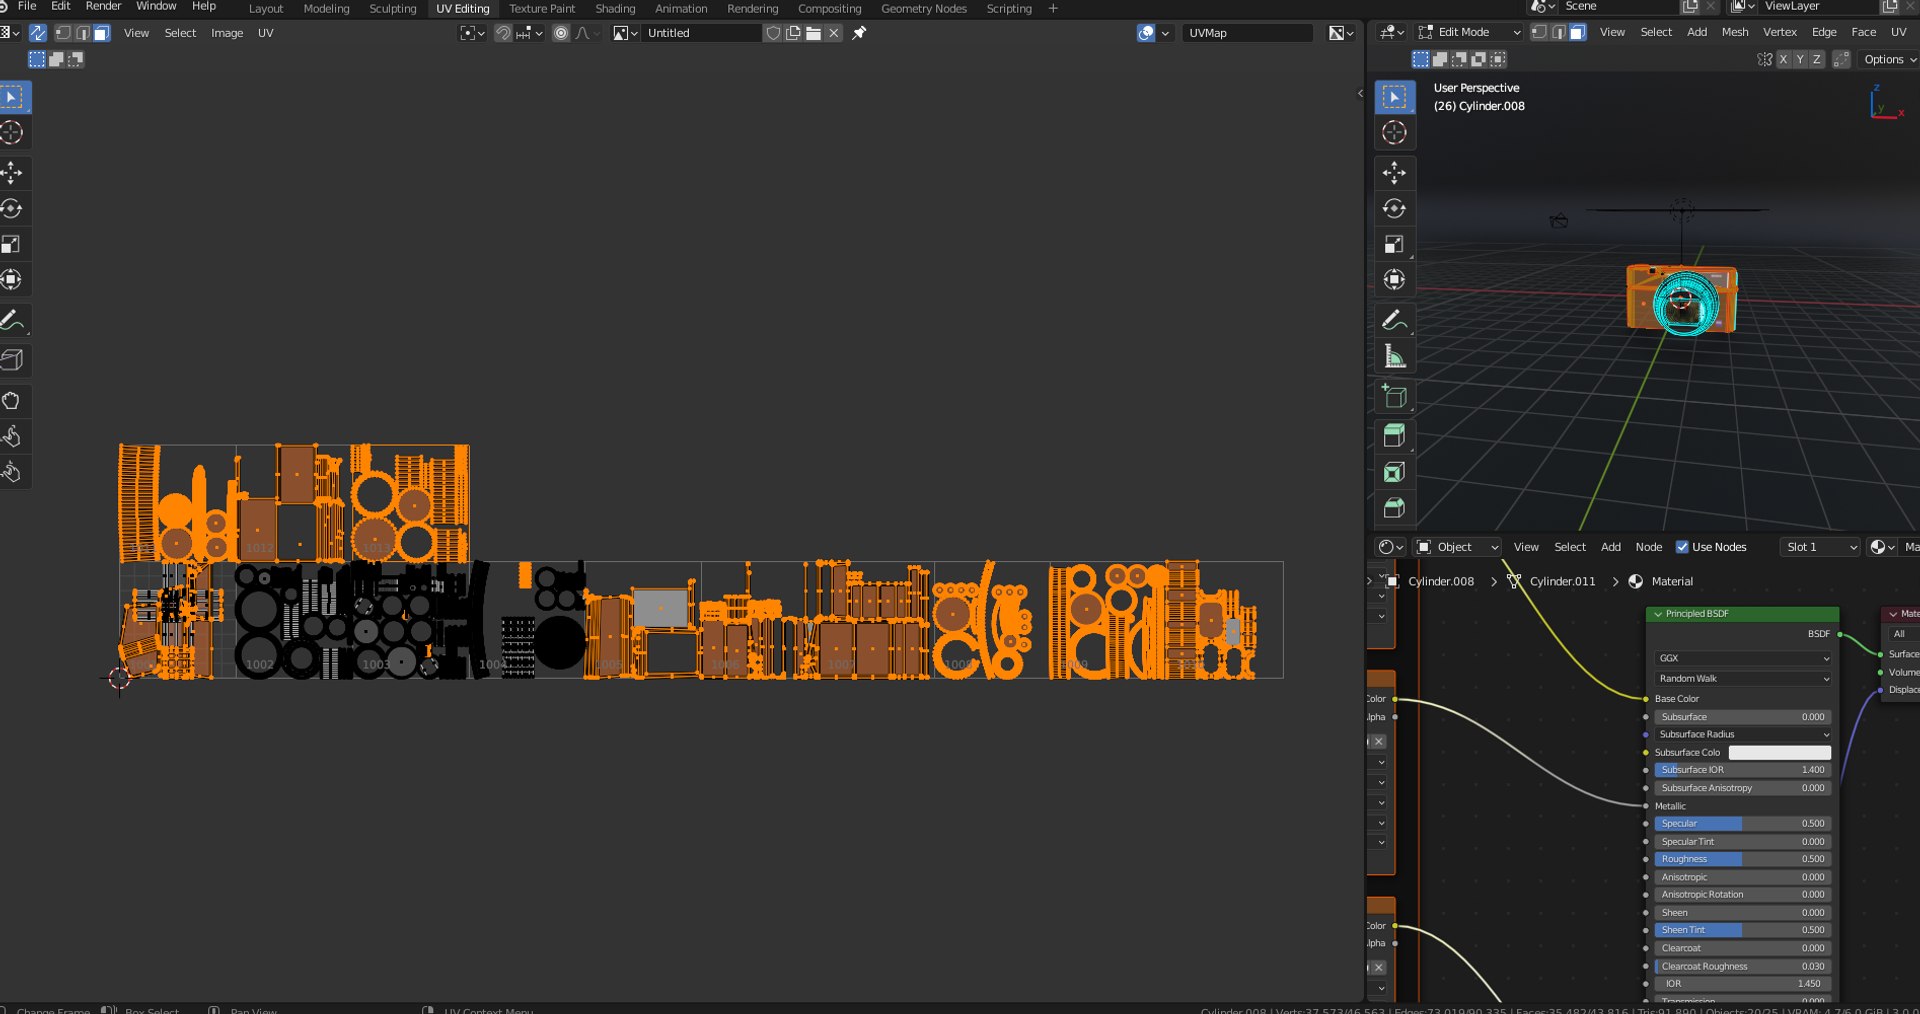The image size is (1920, 1014).
Task: Adjust the Roughness slider
Action: (x=1743, y=859)
